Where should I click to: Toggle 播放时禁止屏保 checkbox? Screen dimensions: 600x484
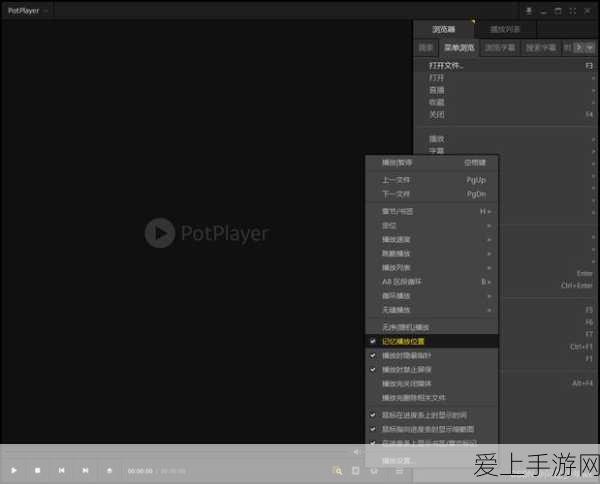point(432,370)
